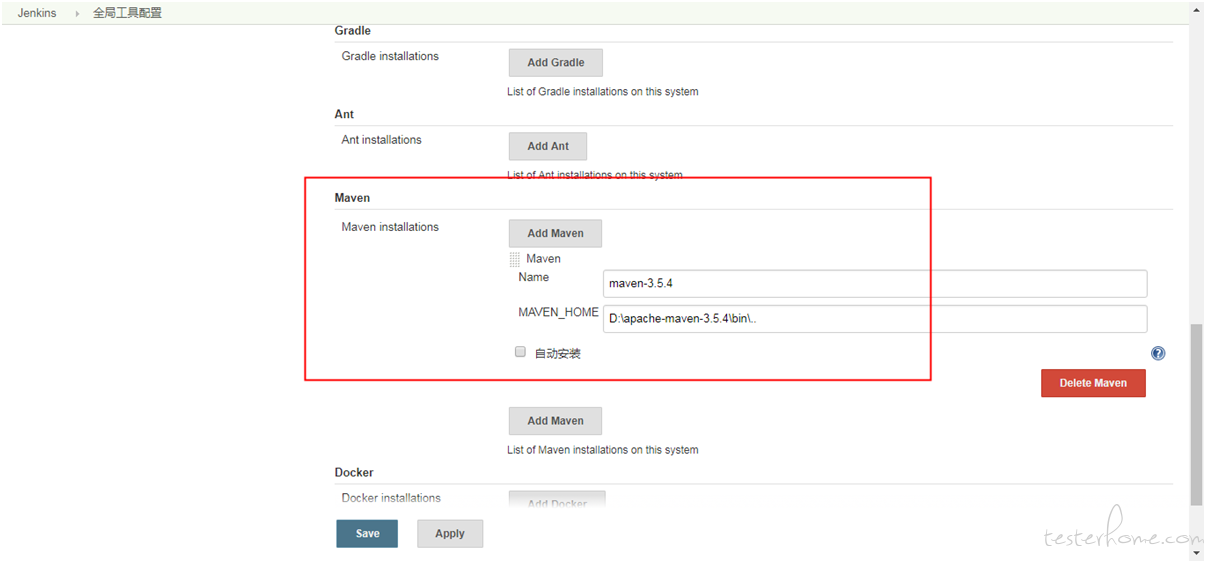Focus the Maven Name input field

point(875,283)
